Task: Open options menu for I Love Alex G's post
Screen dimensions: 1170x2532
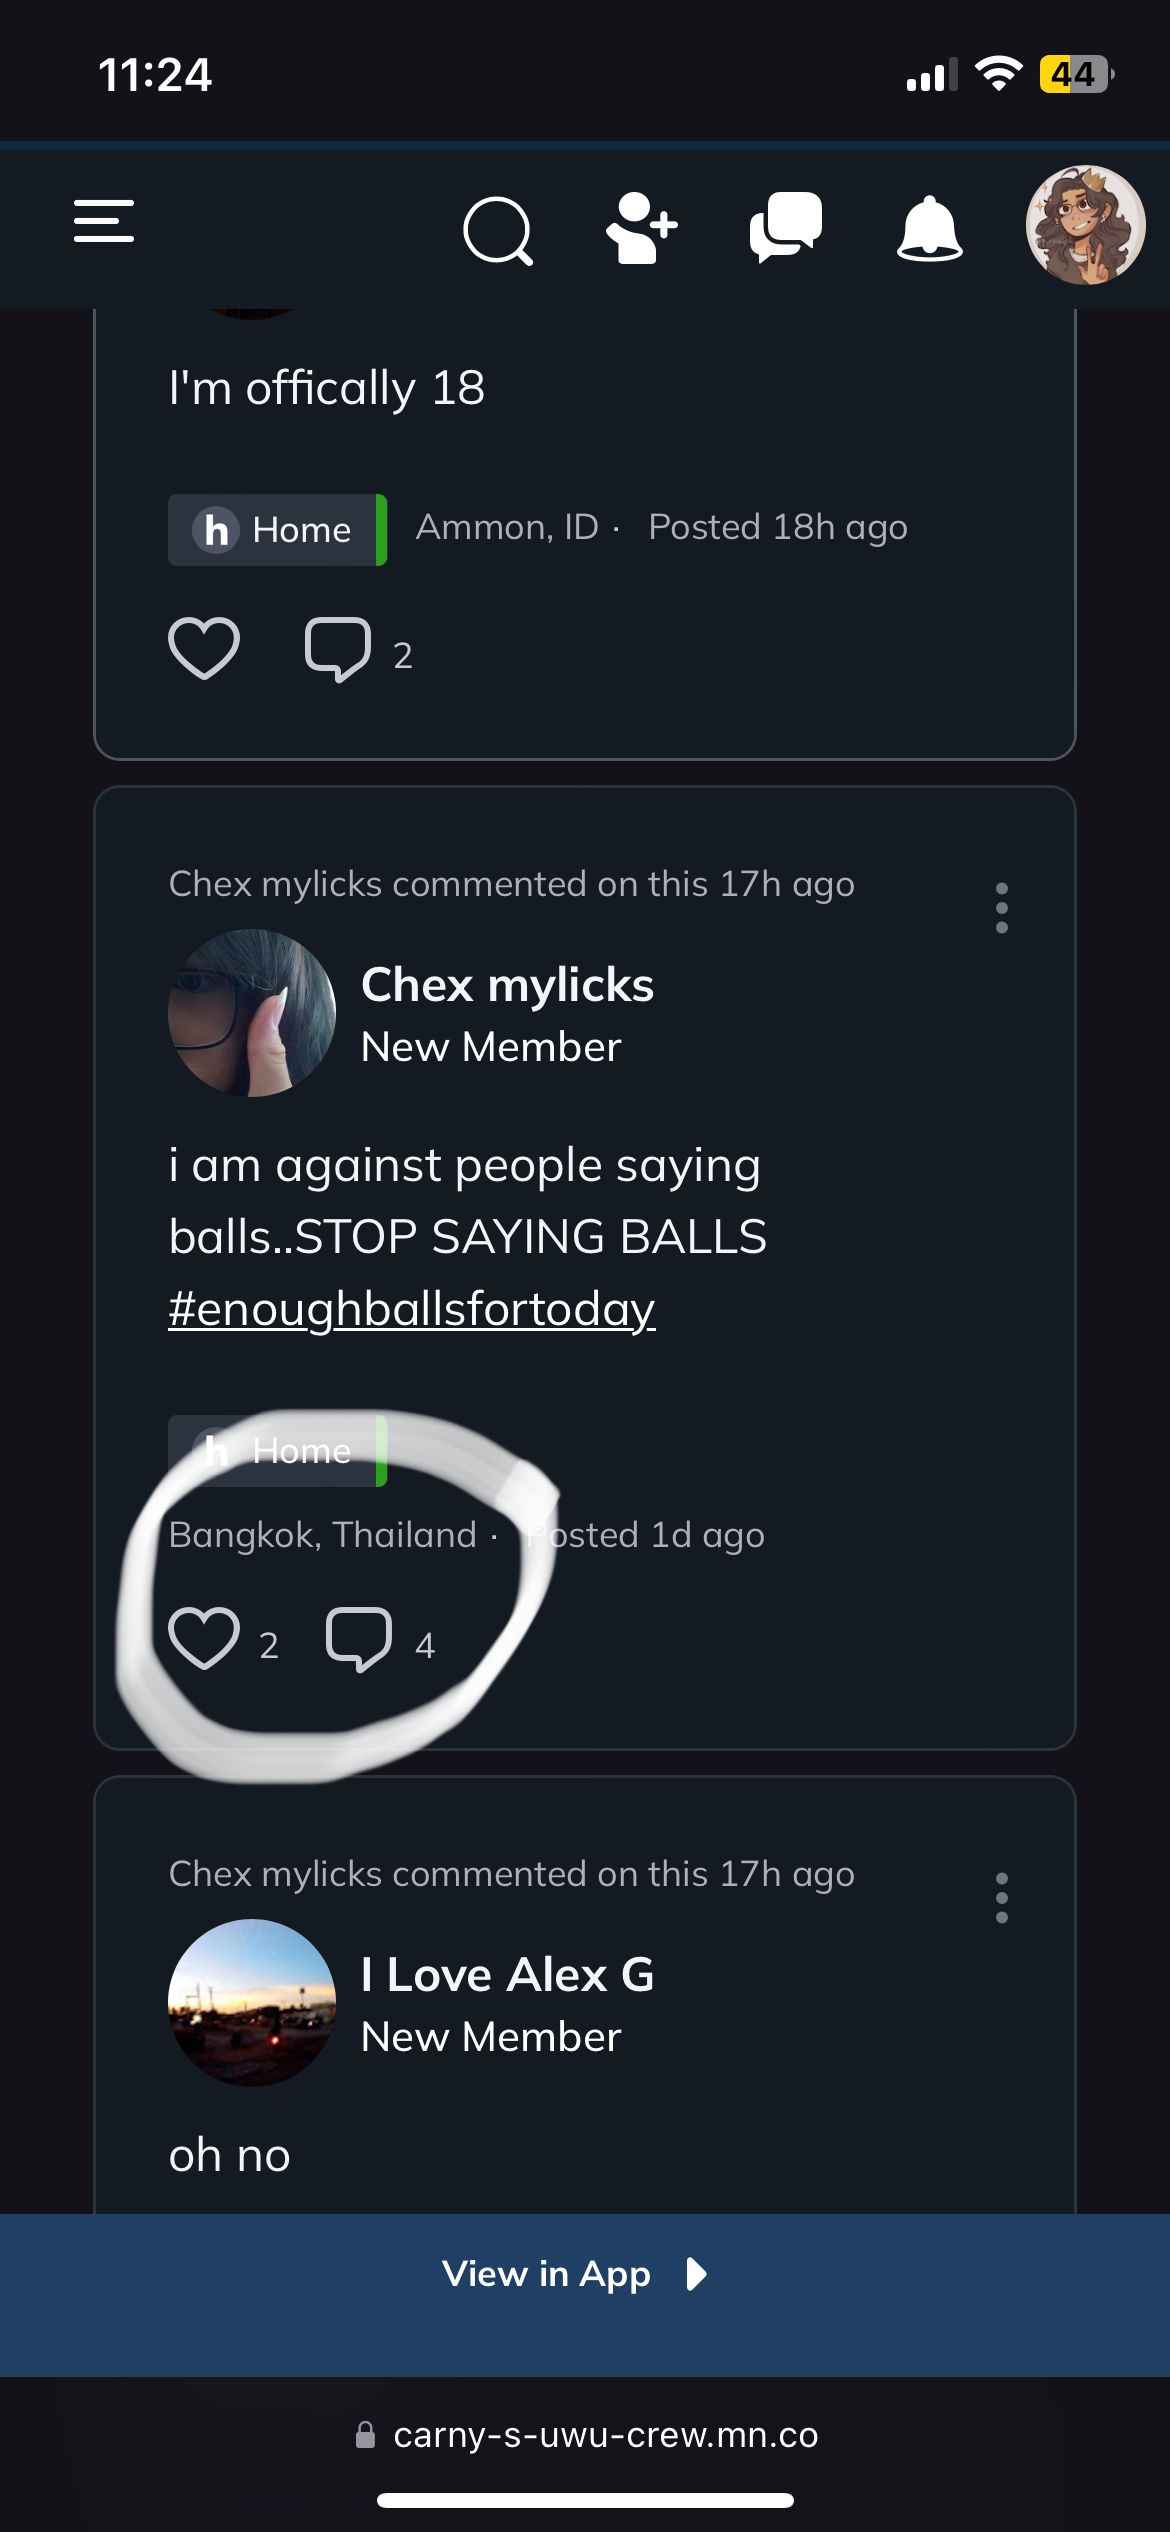Action: tap(1001, 1898)
